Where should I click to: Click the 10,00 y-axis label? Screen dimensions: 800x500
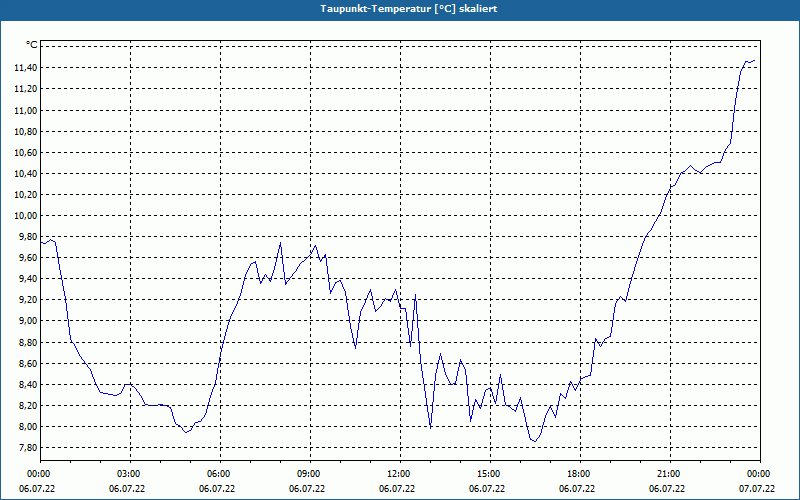[x=27, y=215]
